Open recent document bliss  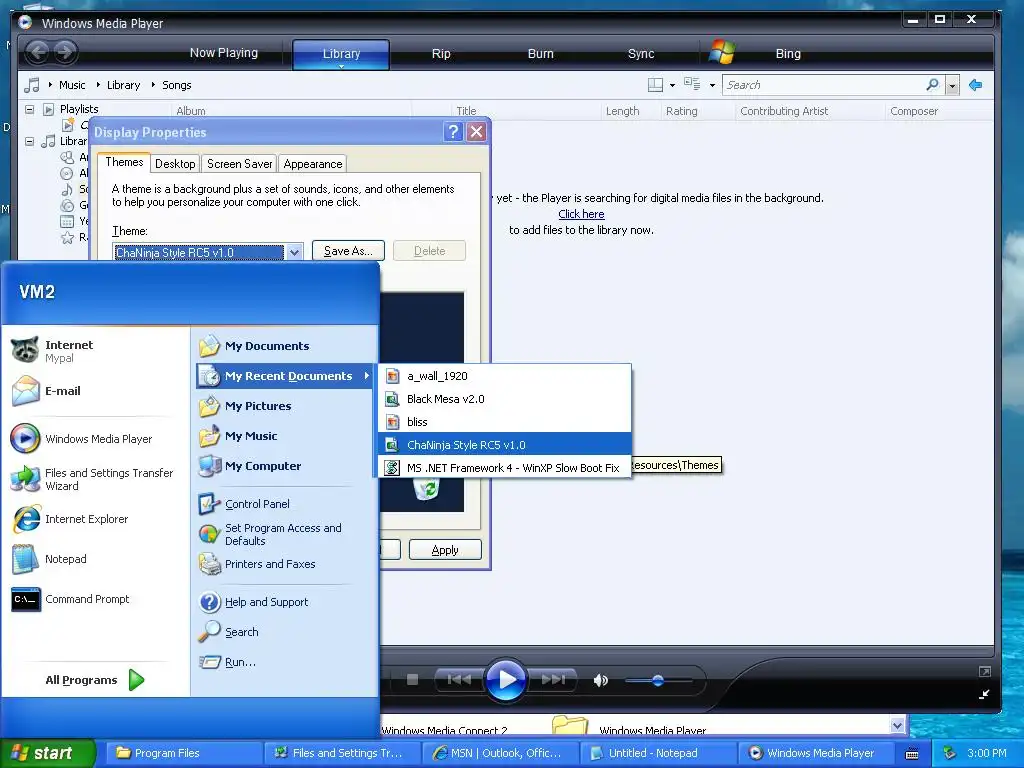(x=505, y=422)
